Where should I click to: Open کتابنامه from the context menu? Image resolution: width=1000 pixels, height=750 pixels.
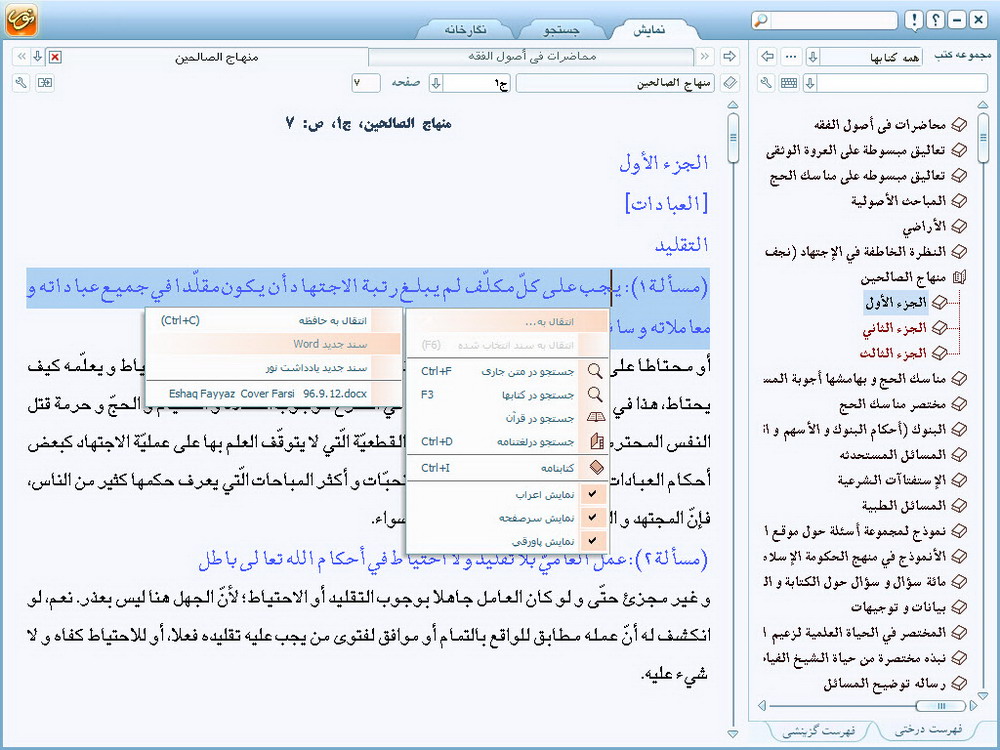(508, 468)
